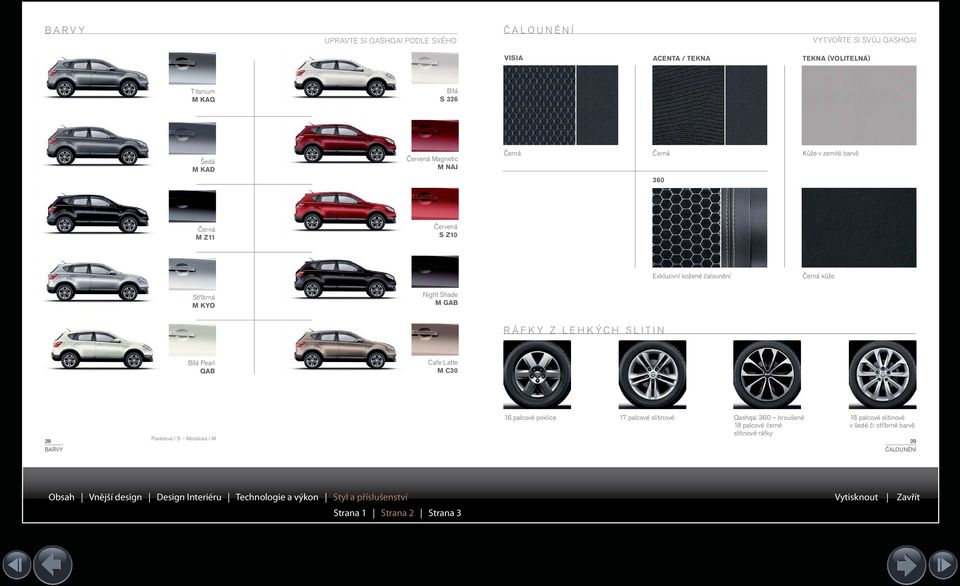Choose the VISIA Černá upholstery swatch
Viewport: 960px width, 586px height.
[560, 105]
